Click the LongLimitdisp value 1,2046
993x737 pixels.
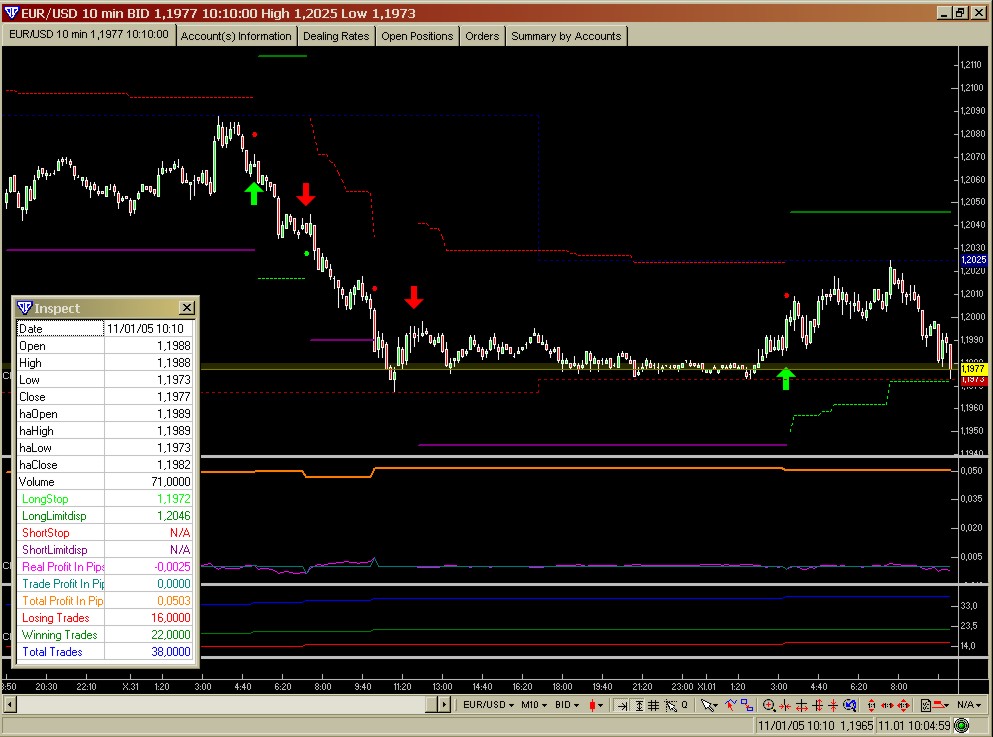[174, 516]
